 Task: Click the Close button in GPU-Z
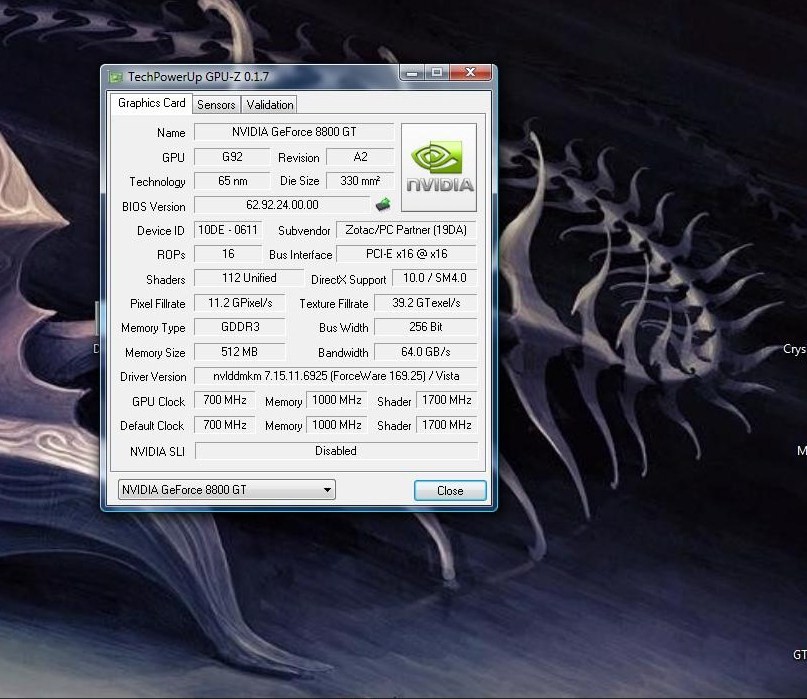(x=450, y=491)
